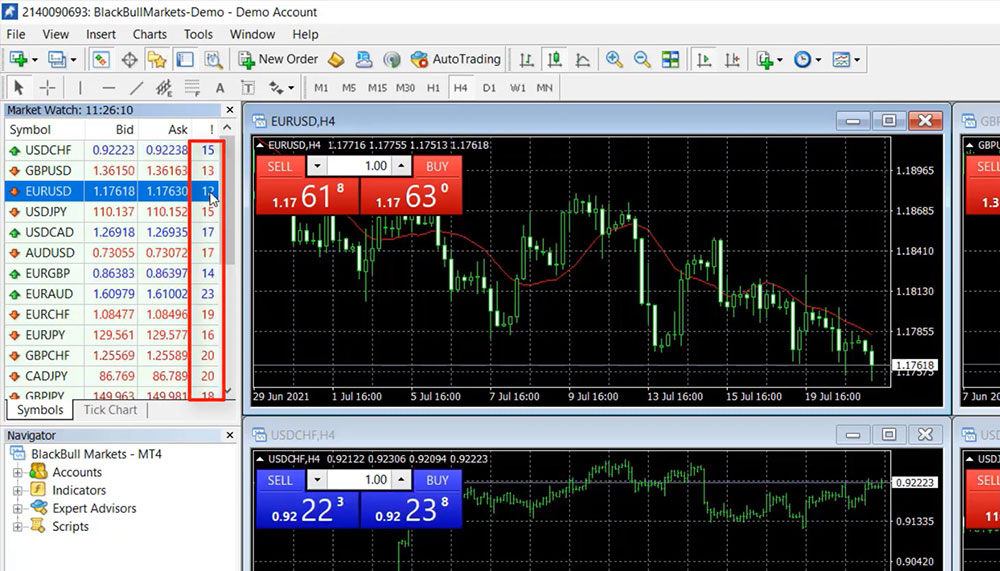
Task: Switch to H4 timeframe
Action: (x=460, y=87)
